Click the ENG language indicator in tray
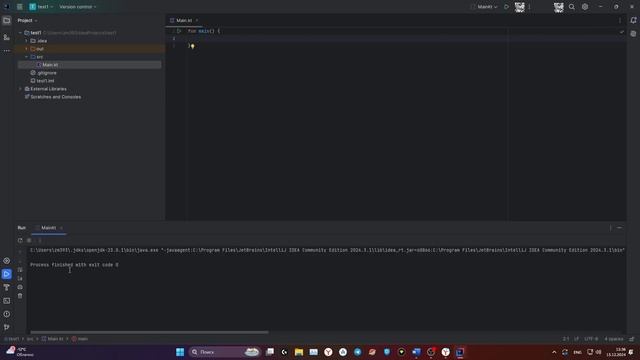This screenshot has width=640, height=360. click(578, 352)
